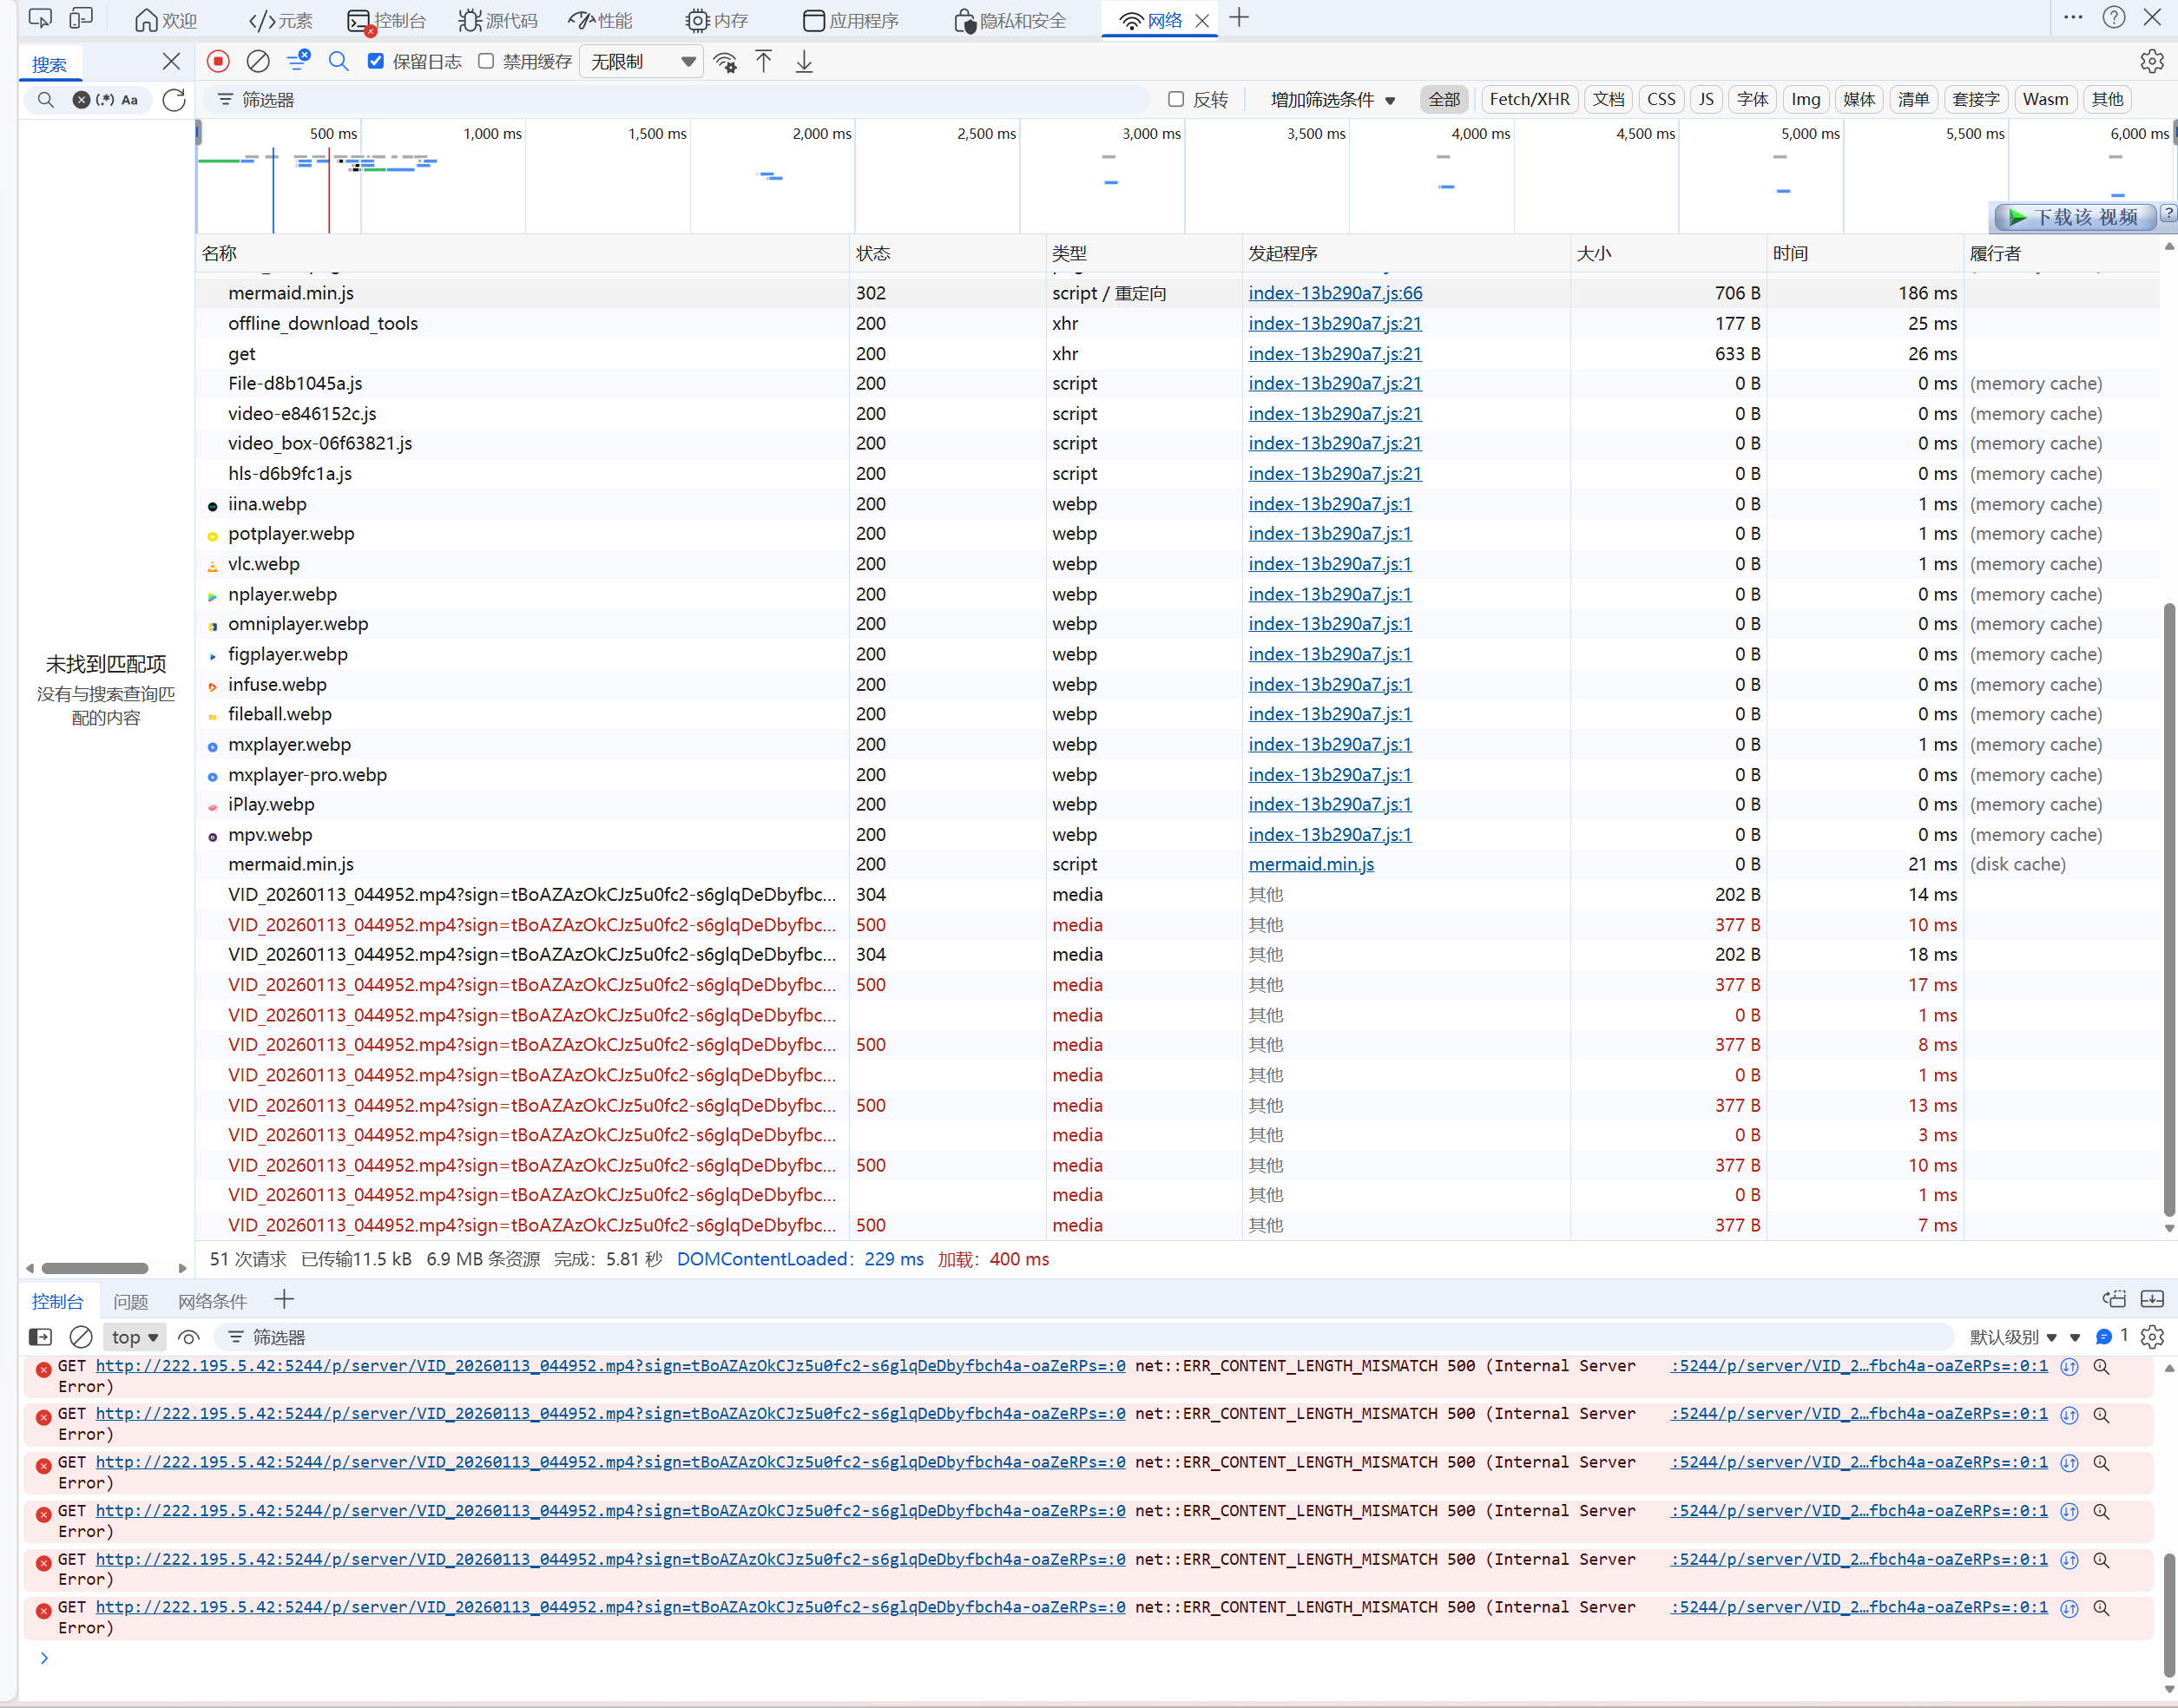This screenshot has width=2178, height=1708.
Task: Open network conditions wifi gear icon
Action: coord(725,62)
